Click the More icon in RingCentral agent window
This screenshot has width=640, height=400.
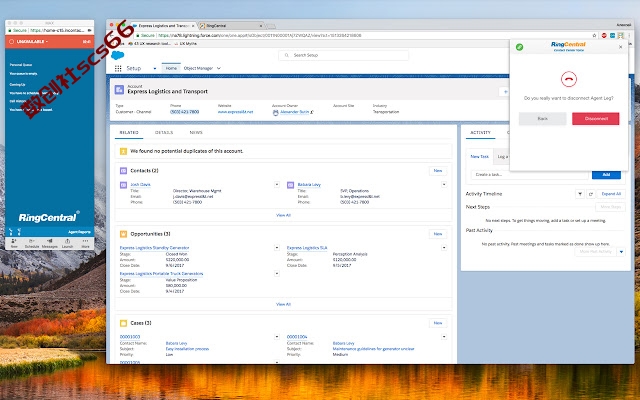click(85, 243)
